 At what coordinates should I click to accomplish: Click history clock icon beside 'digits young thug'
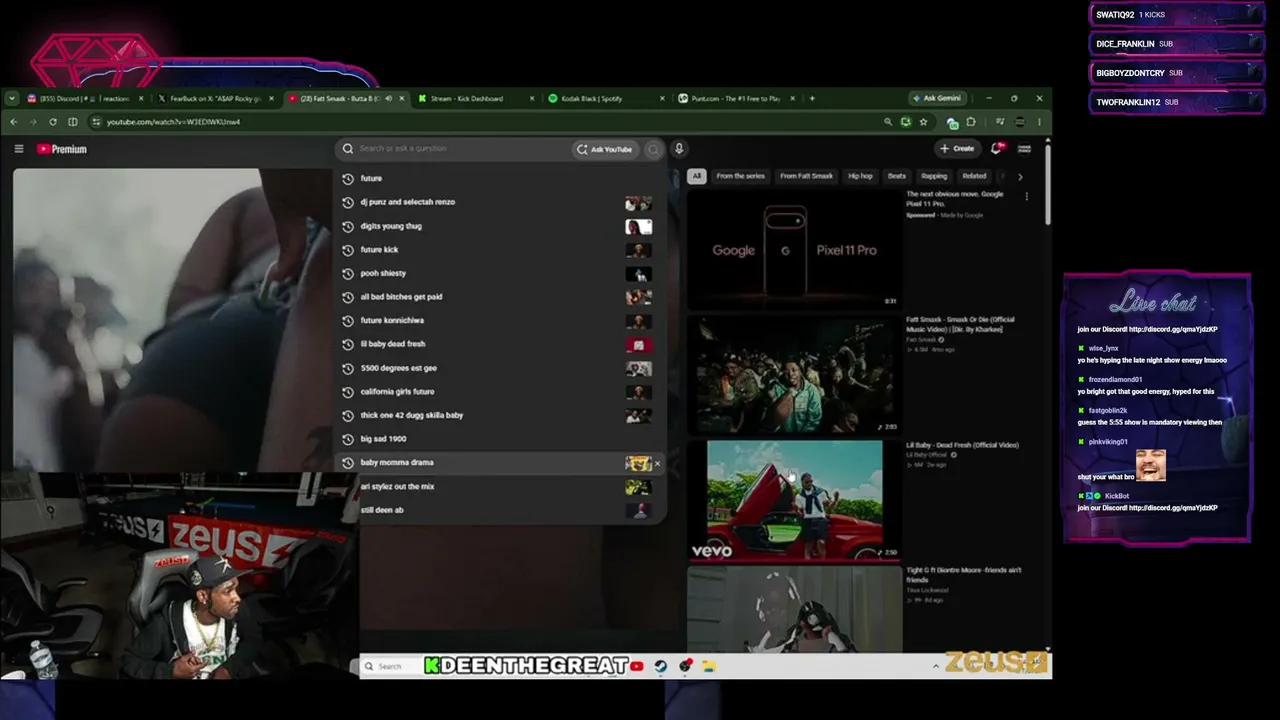(x=348, y=226)
